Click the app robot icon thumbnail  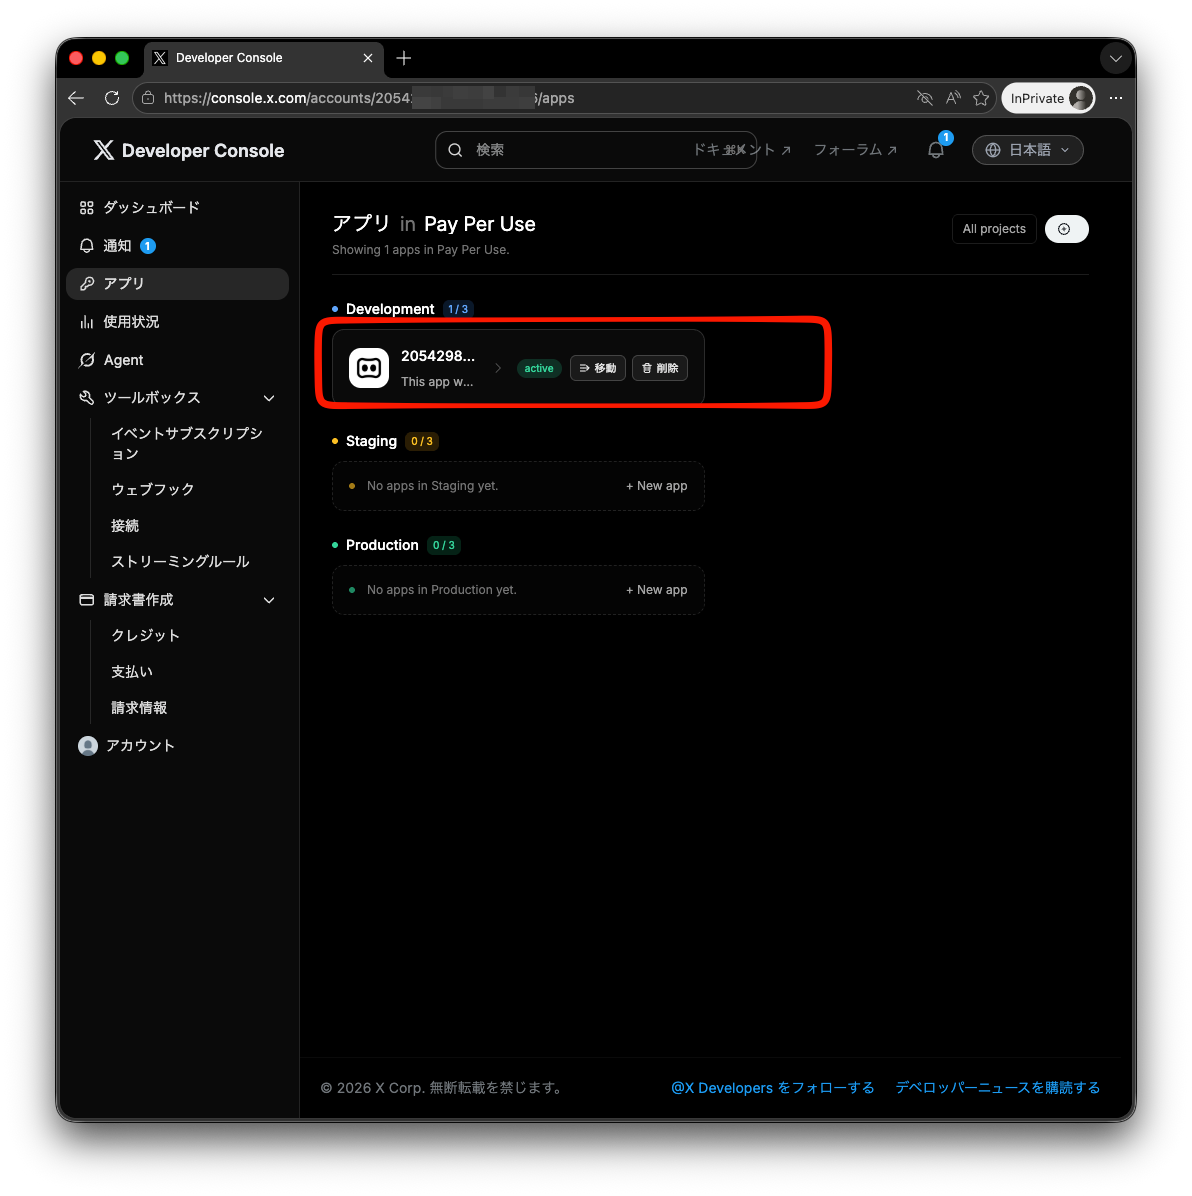(x=369, y=368)
